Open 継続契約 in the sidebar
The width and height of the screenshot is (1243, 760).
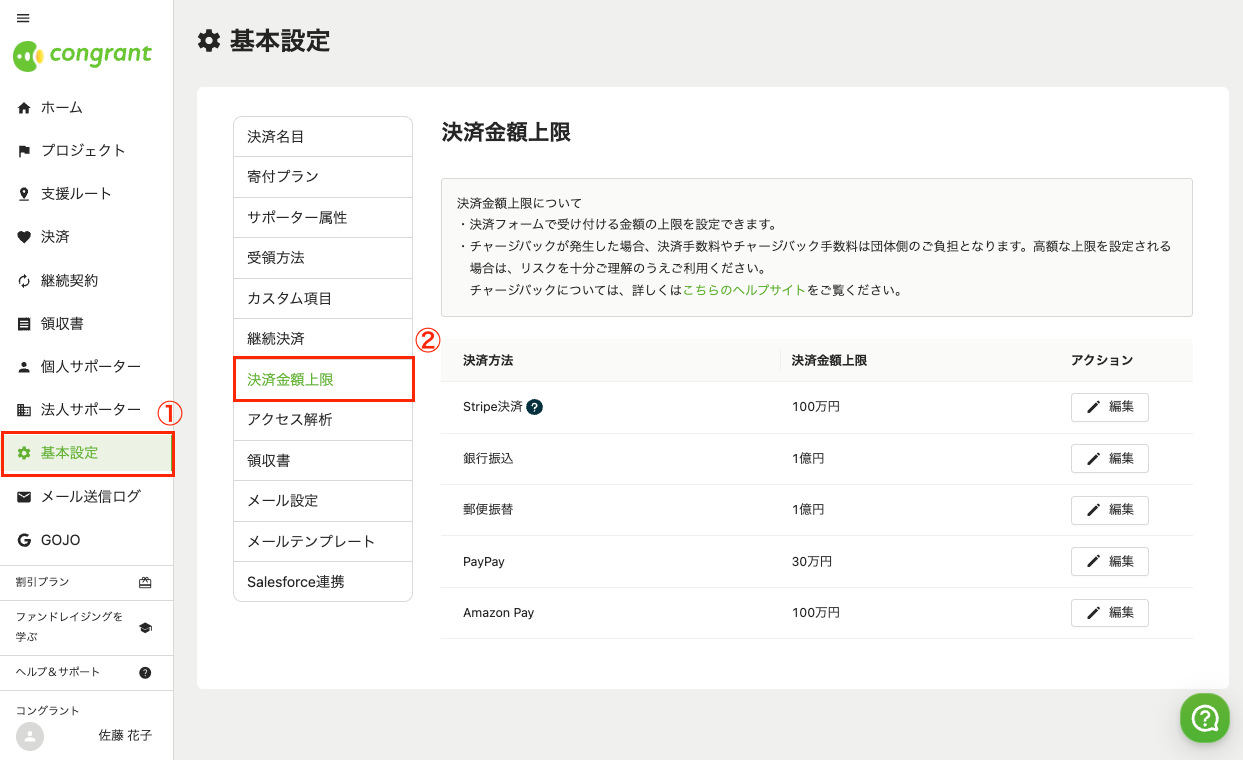tap(69, 281)
